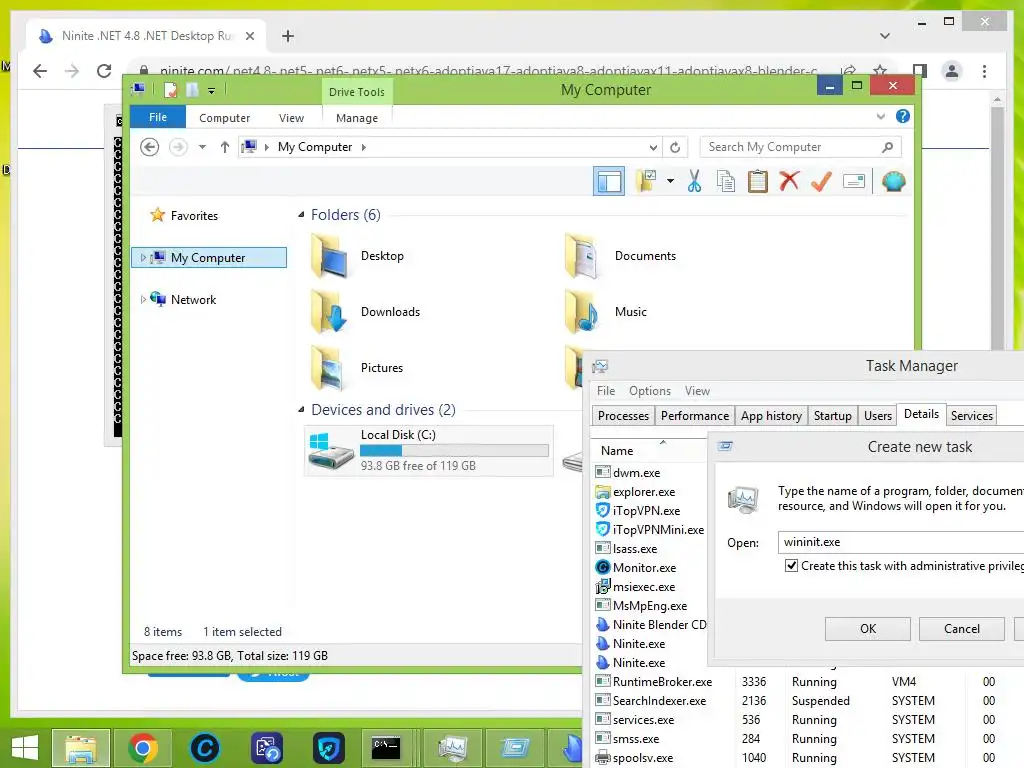Image resolution: width=1024 pixels, height=768 pixels.
Task: Switch to Task Manager Performance tab
Action: pos(694,416)
